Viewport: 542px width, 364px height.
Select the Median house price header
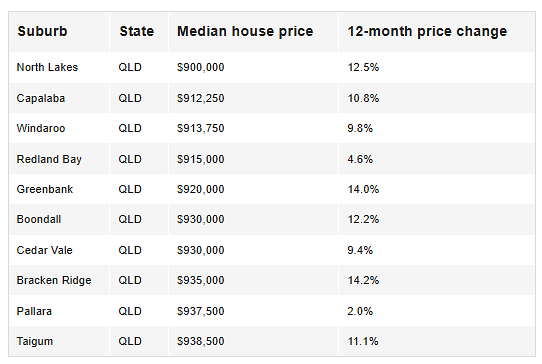245,31
